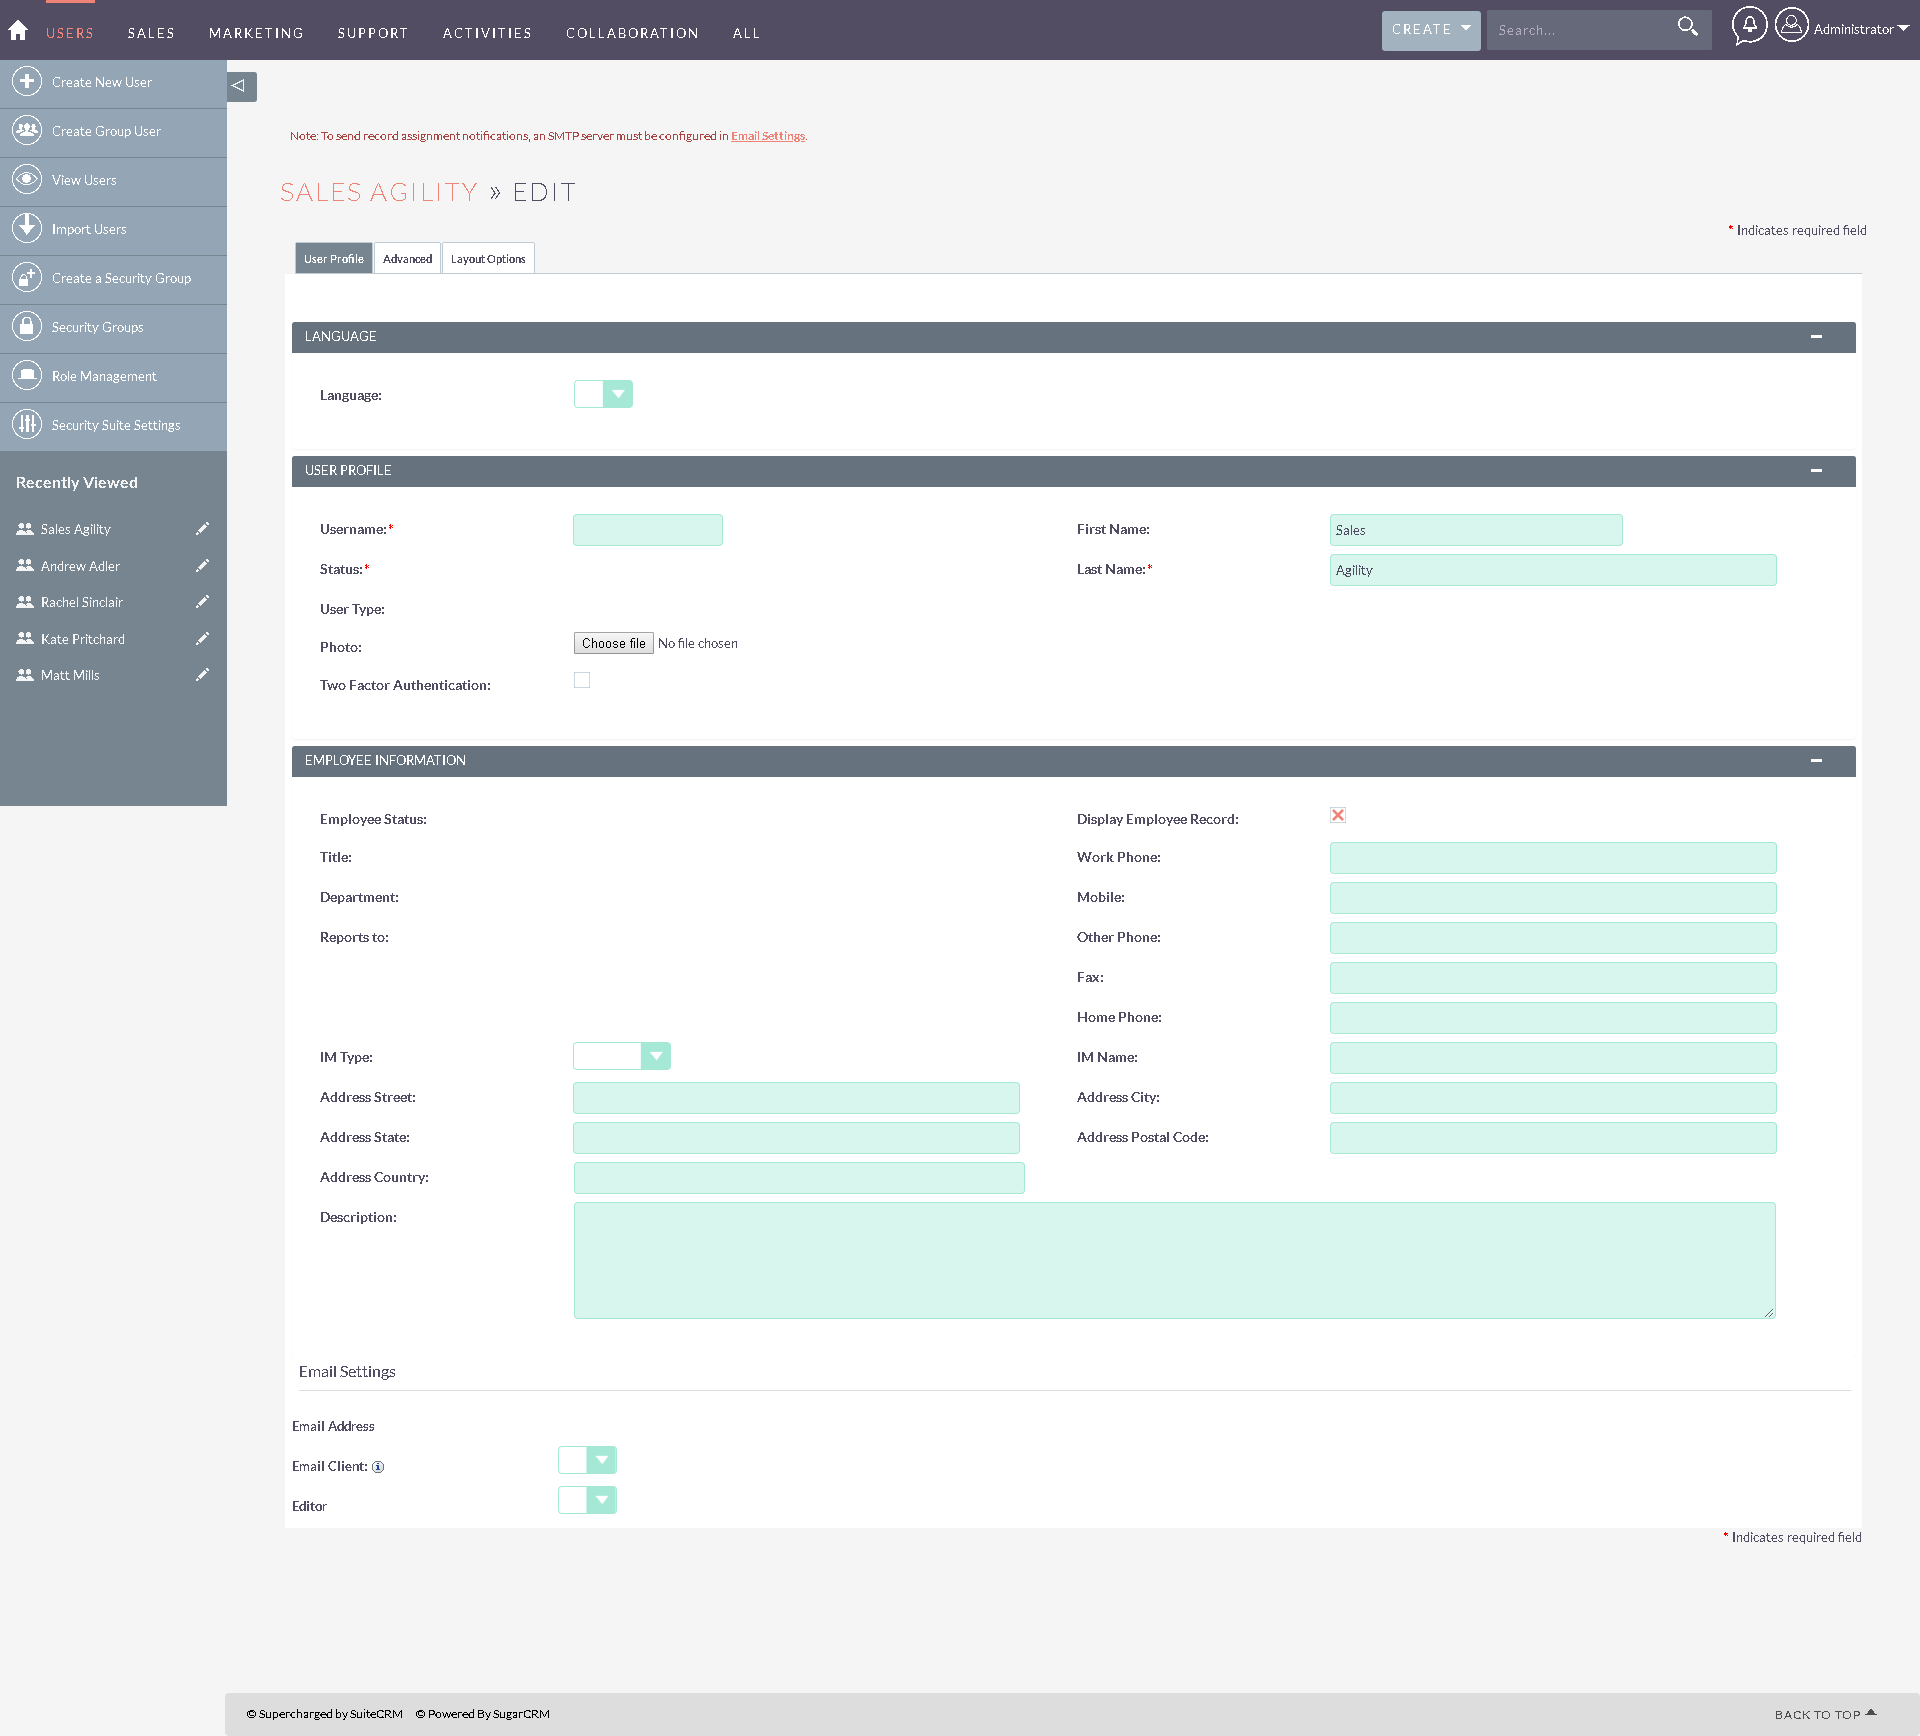The height and width of the screenshot is (1736, 1920).
Task: Collapse the Language panel
Action: 1816,337
